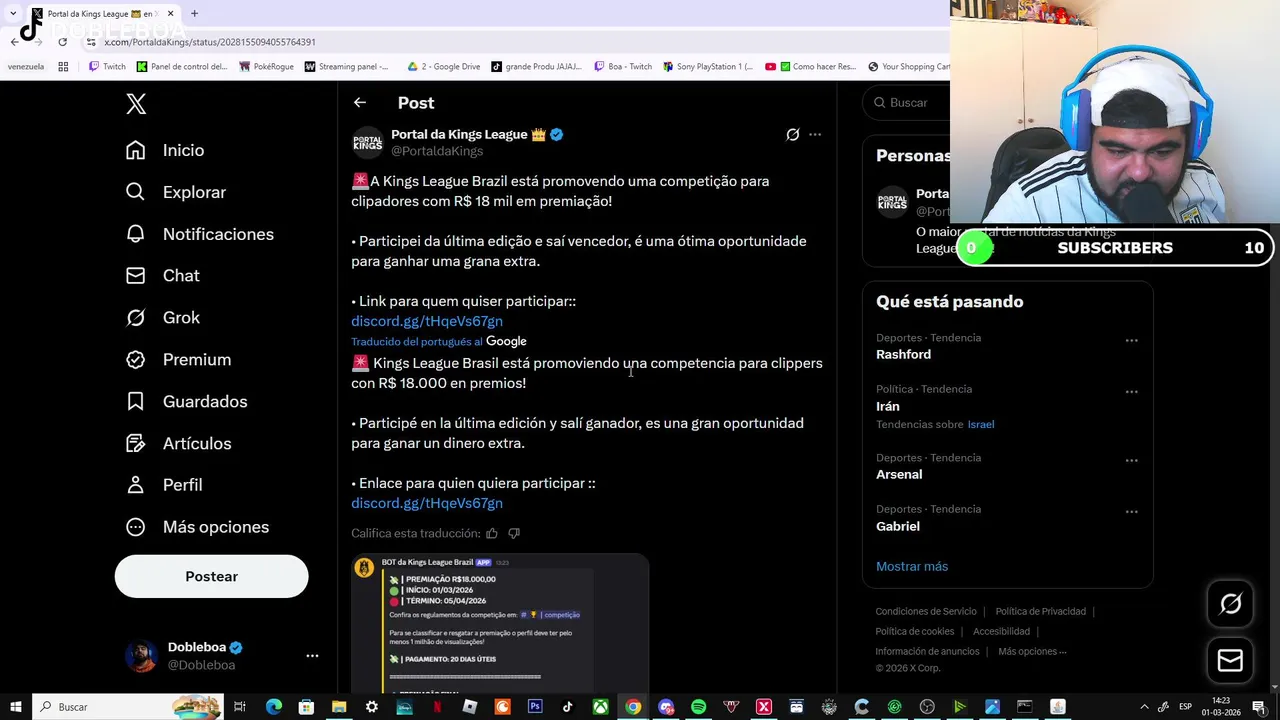Open the Rashford trending topic

point(903,354)
